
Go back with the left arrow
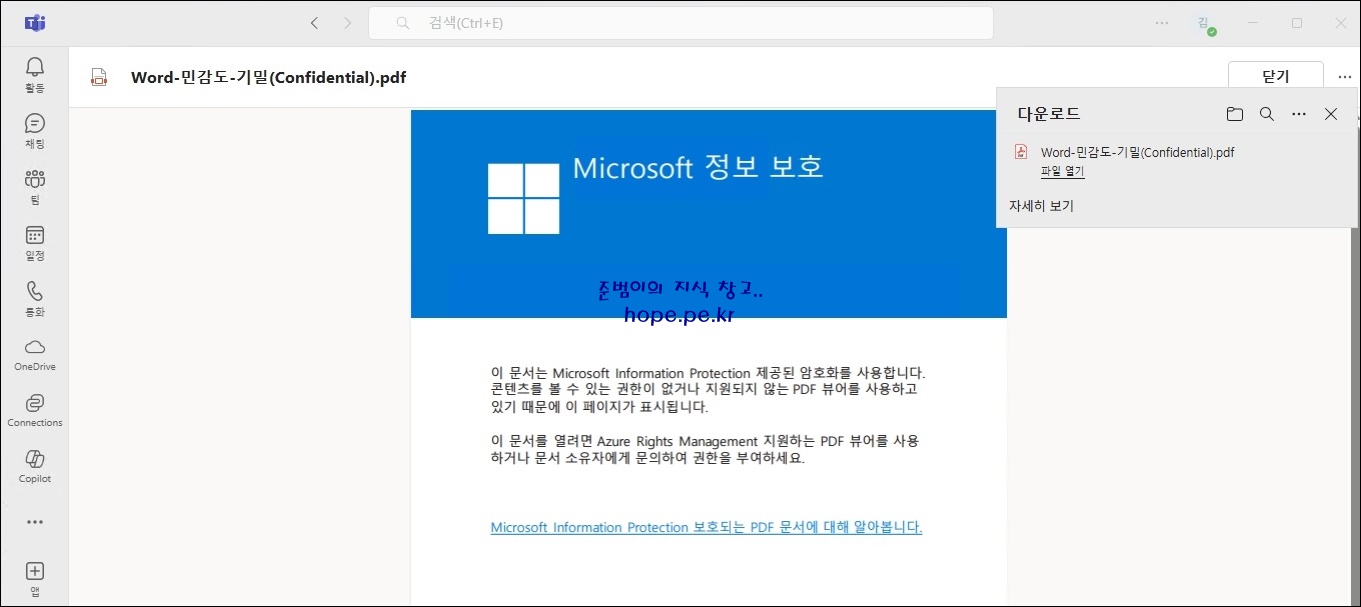[x=314, y=22]
